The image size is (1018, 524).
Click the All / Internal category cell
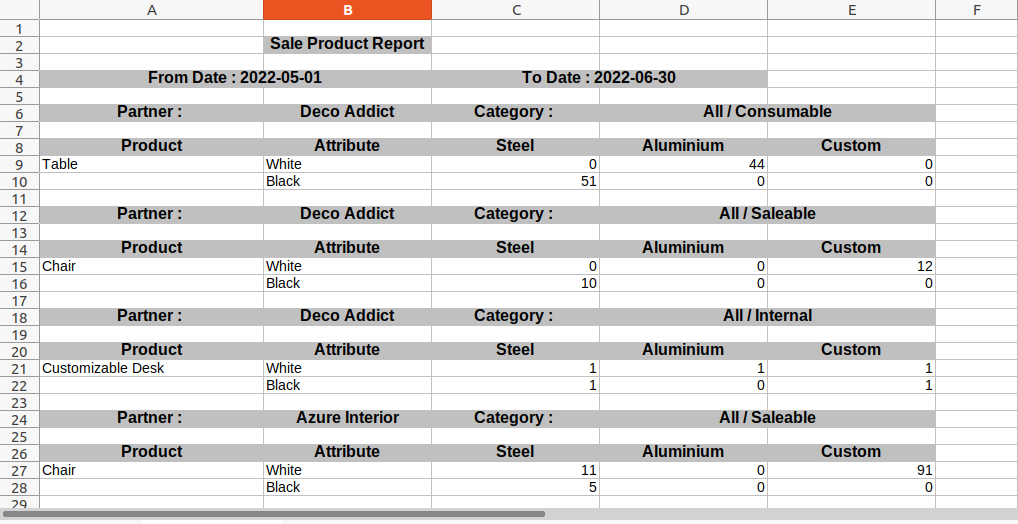(x=767, y=316)
